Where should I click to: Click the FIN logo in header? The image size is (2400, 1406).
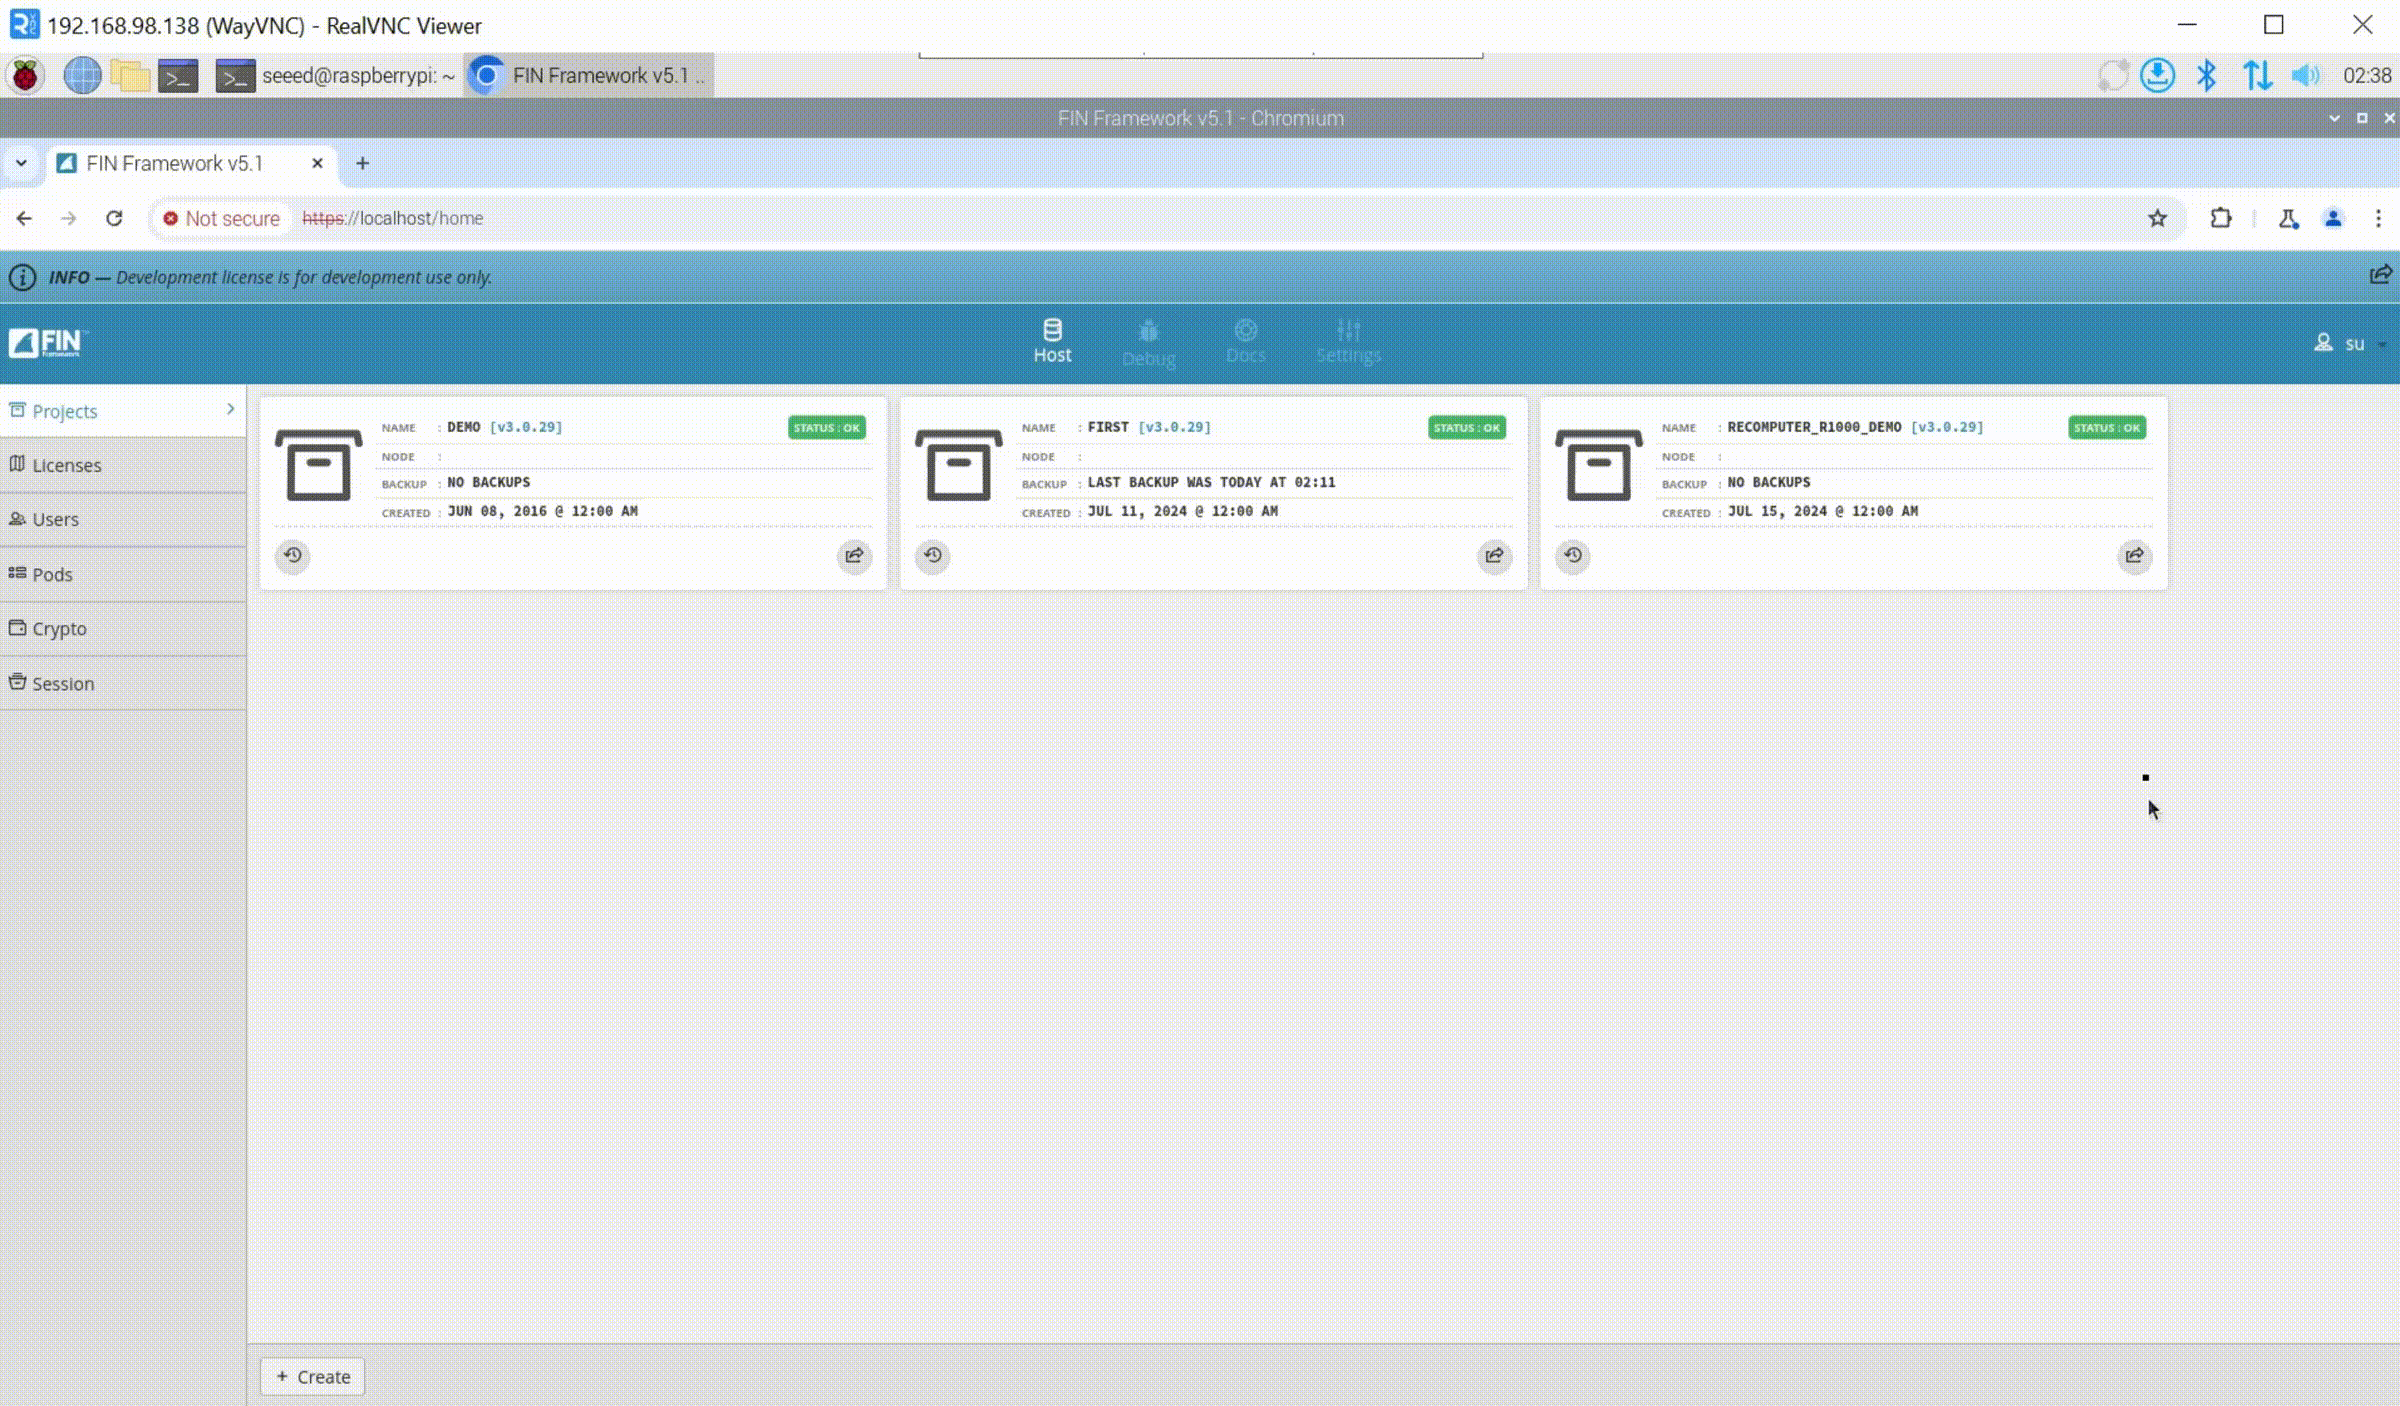pyautogui.click(x=47, y=343)
